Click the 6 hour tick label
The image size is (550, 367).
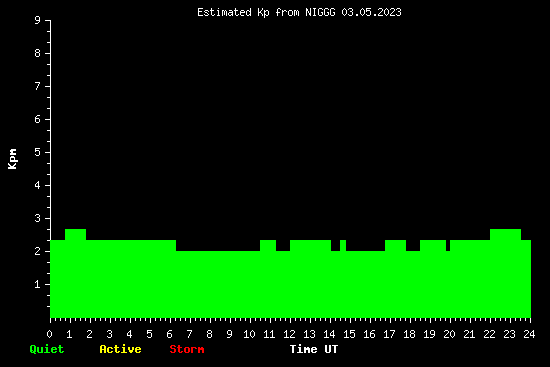pyautogui.click(x=169, y=334)
